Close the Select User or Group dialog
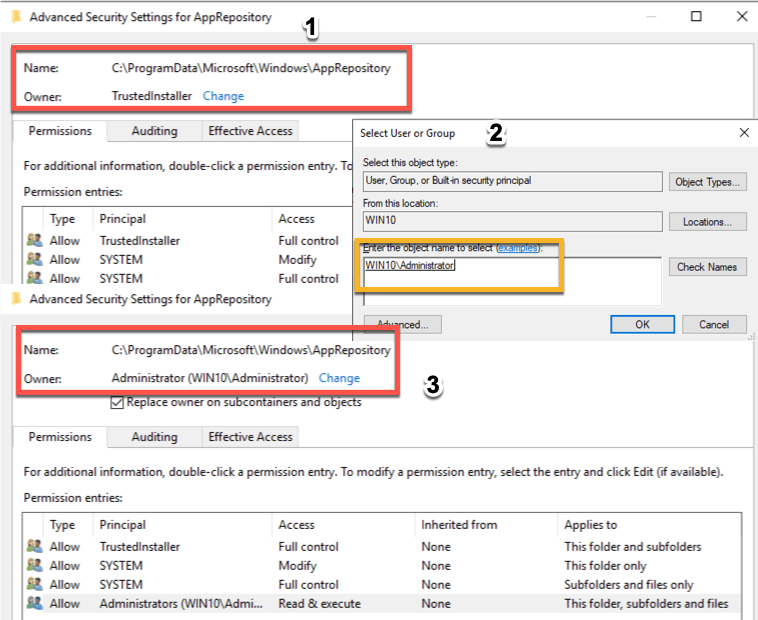758x620 pixels. 743,133
